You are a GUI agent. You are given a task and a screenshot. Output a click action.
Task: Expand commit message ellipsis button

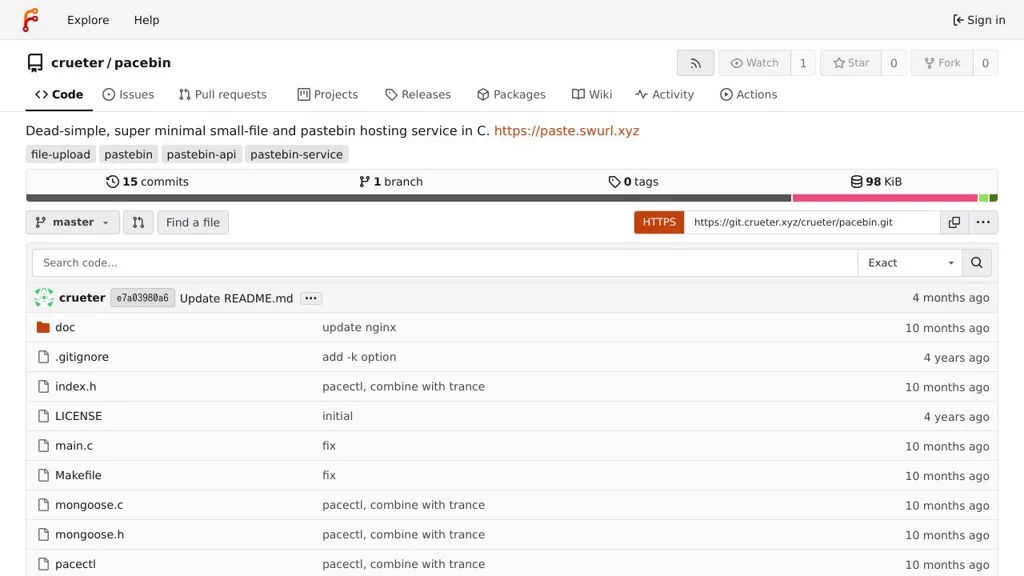pos(311,298)
